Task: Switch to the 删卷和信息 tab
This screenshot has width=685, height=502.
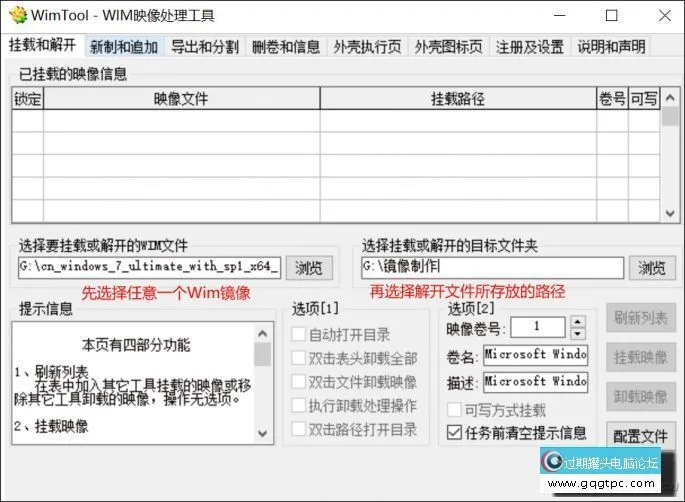Action: 286,47
